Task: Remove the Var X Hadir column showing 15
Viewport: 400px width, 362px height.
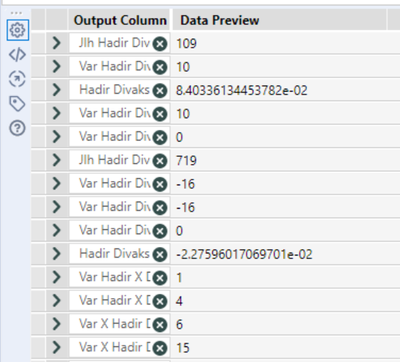Action: point(160,348)
